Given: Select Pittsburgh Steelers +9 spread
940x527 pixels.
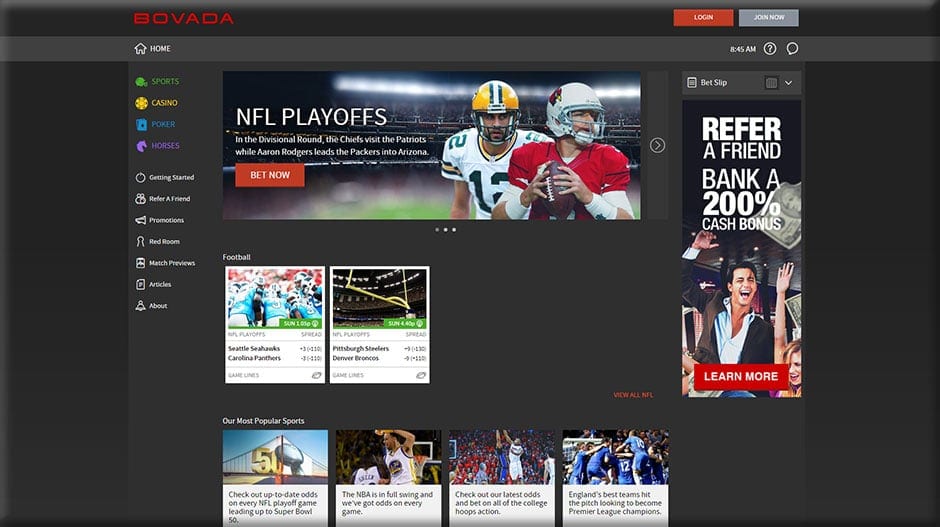Looking at the screenshot, I should 415,348.
